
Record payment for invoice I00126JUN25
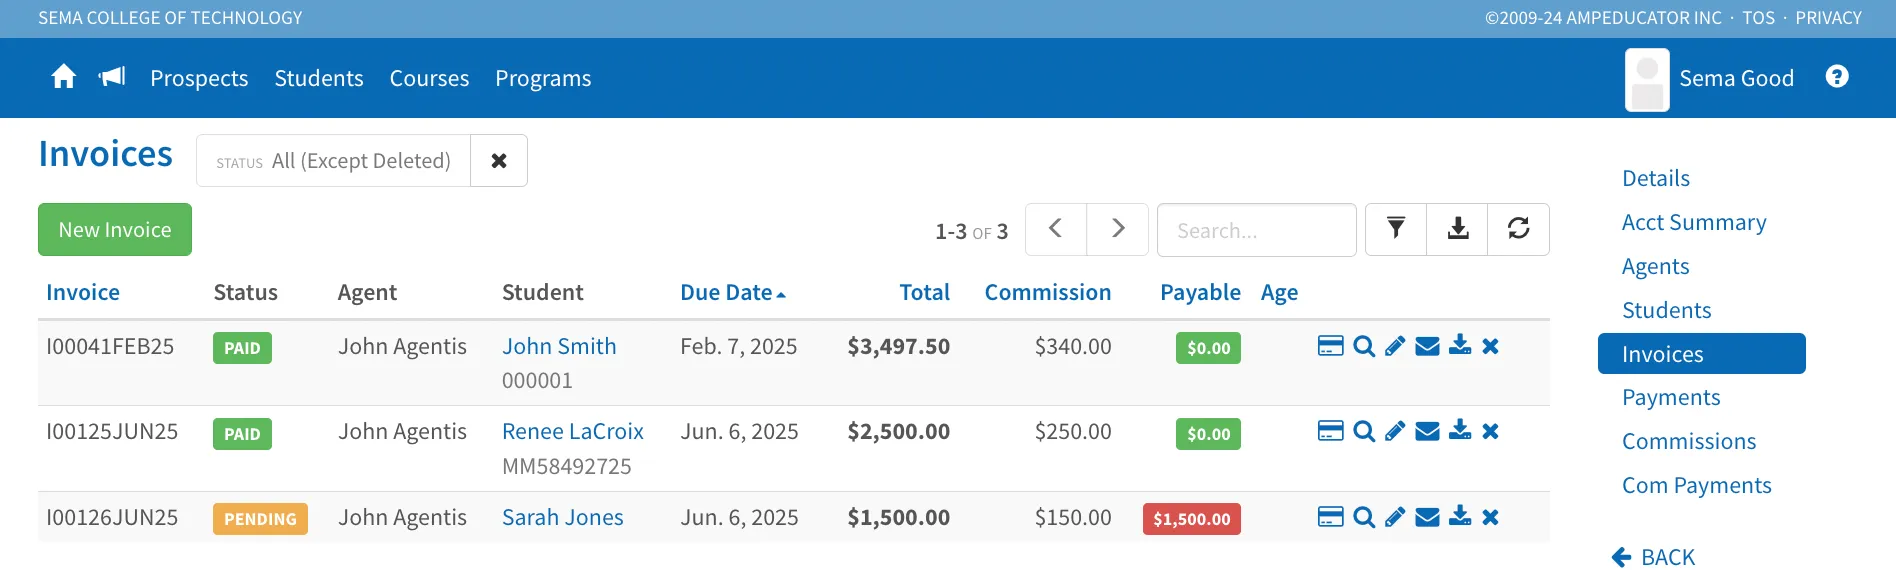tap(1330, 517)
